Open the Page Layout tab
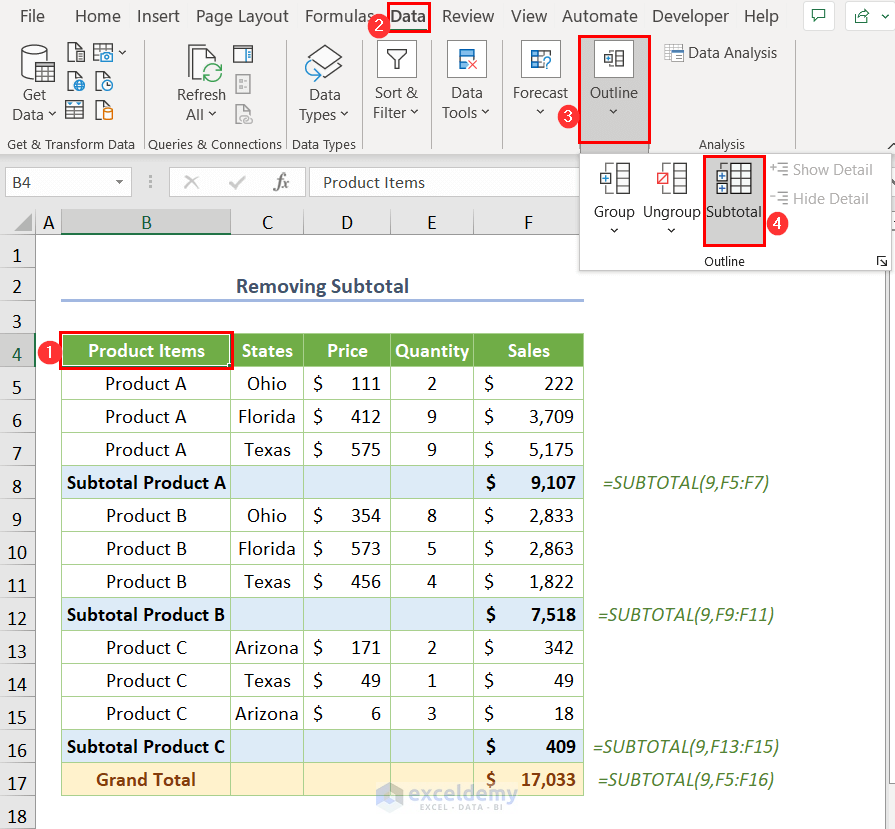The image size is (895, 829). coord(242,17)
